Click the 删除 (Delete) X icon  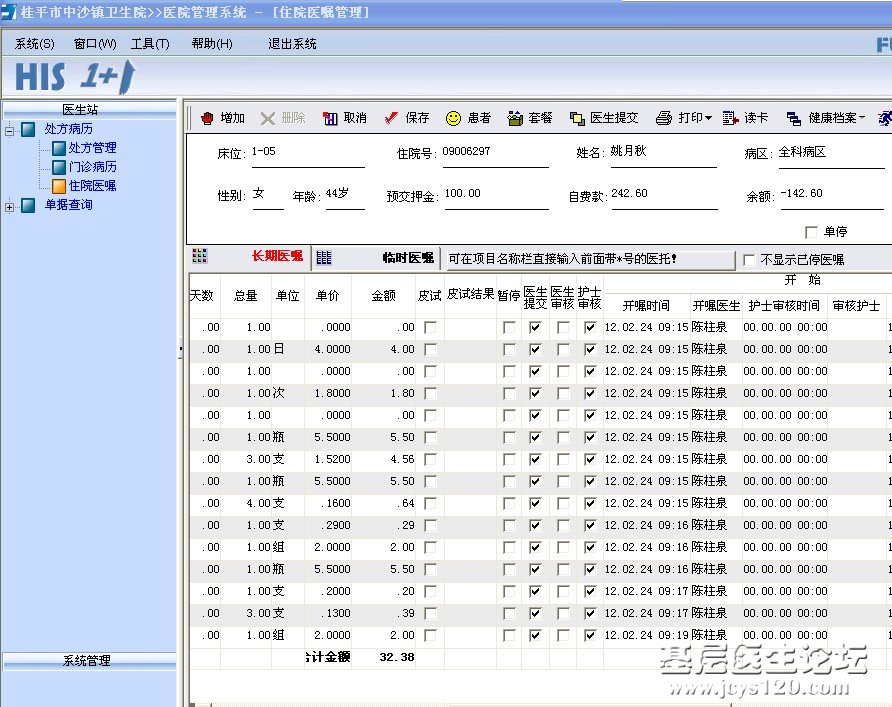pos(268,118)
